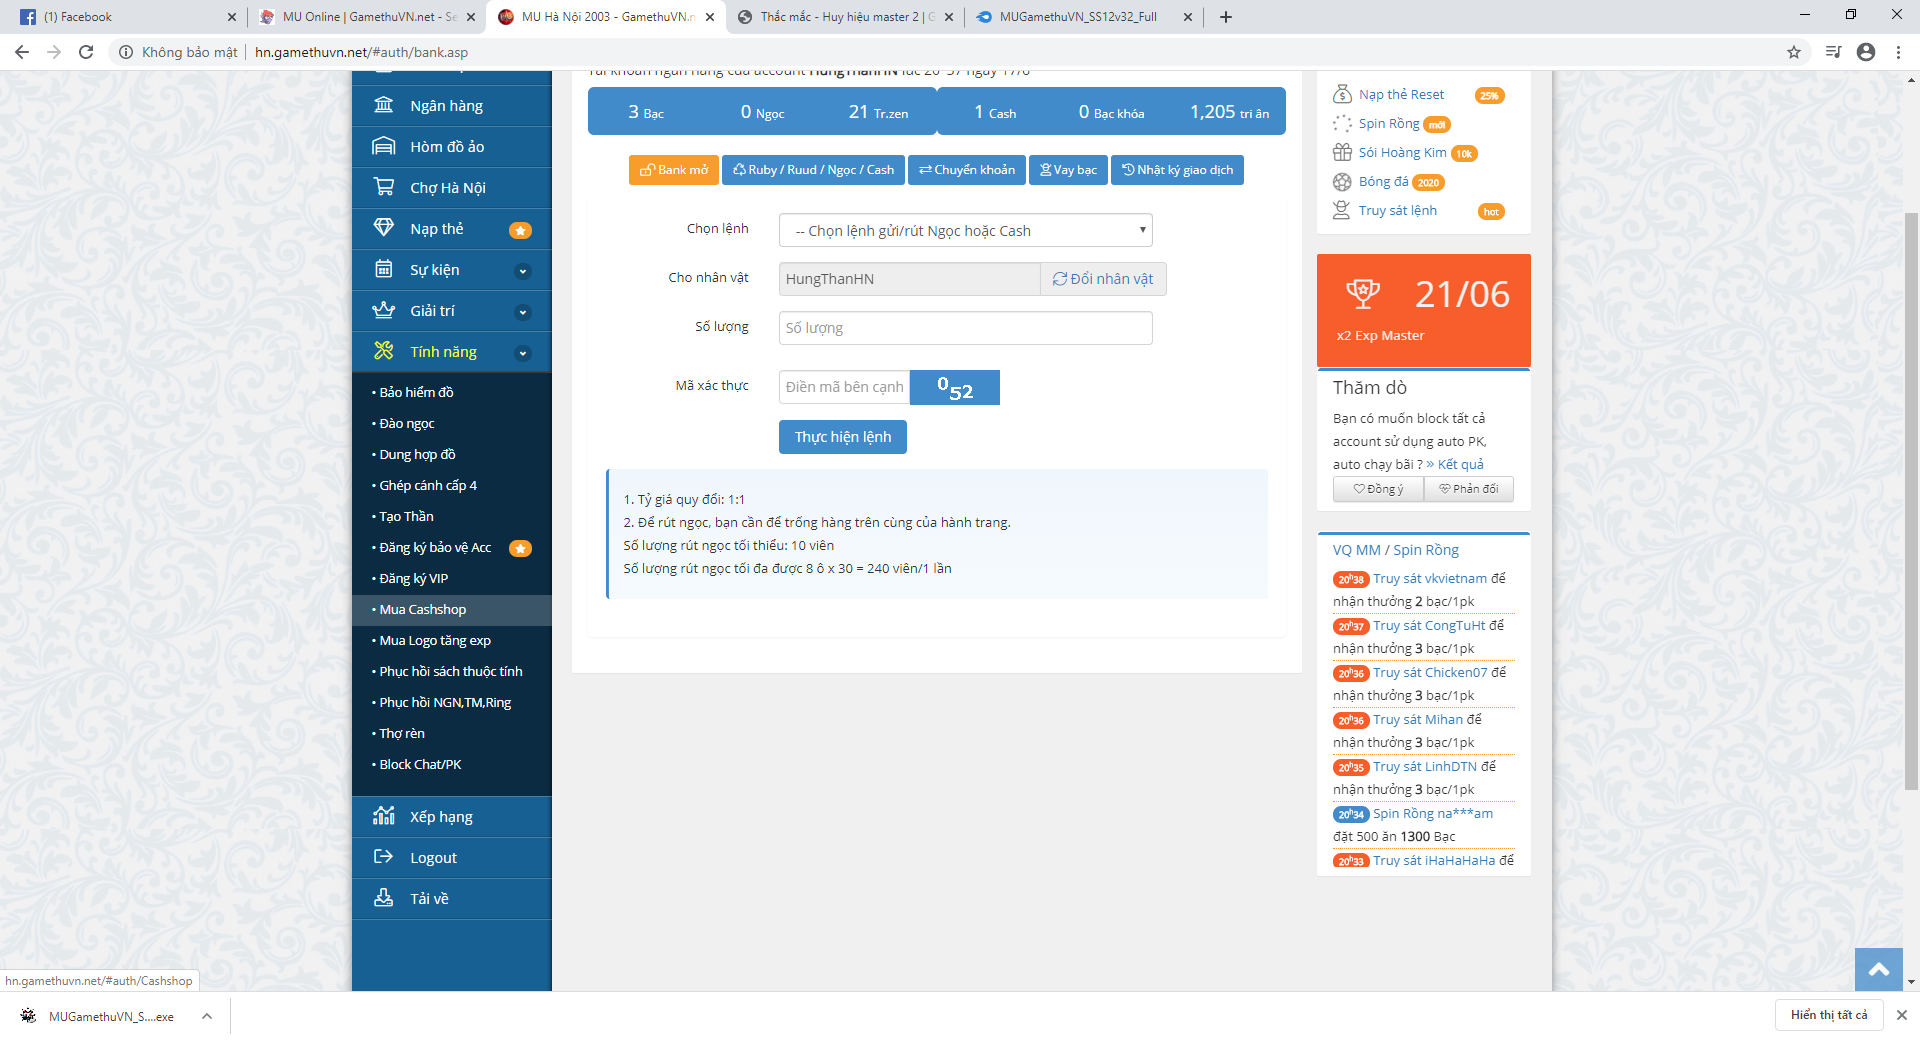1920x1040 pixels.
Task: Expand the Giải trí sidebar menu
Action: [522, 312]
